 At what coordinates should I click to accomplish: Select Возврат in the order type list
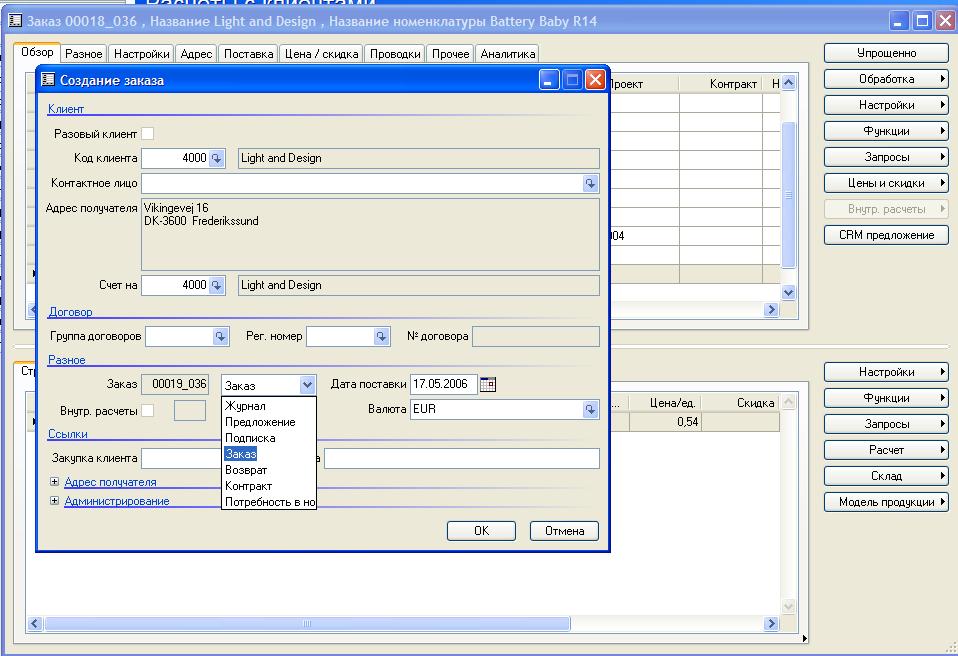[246, 470]
